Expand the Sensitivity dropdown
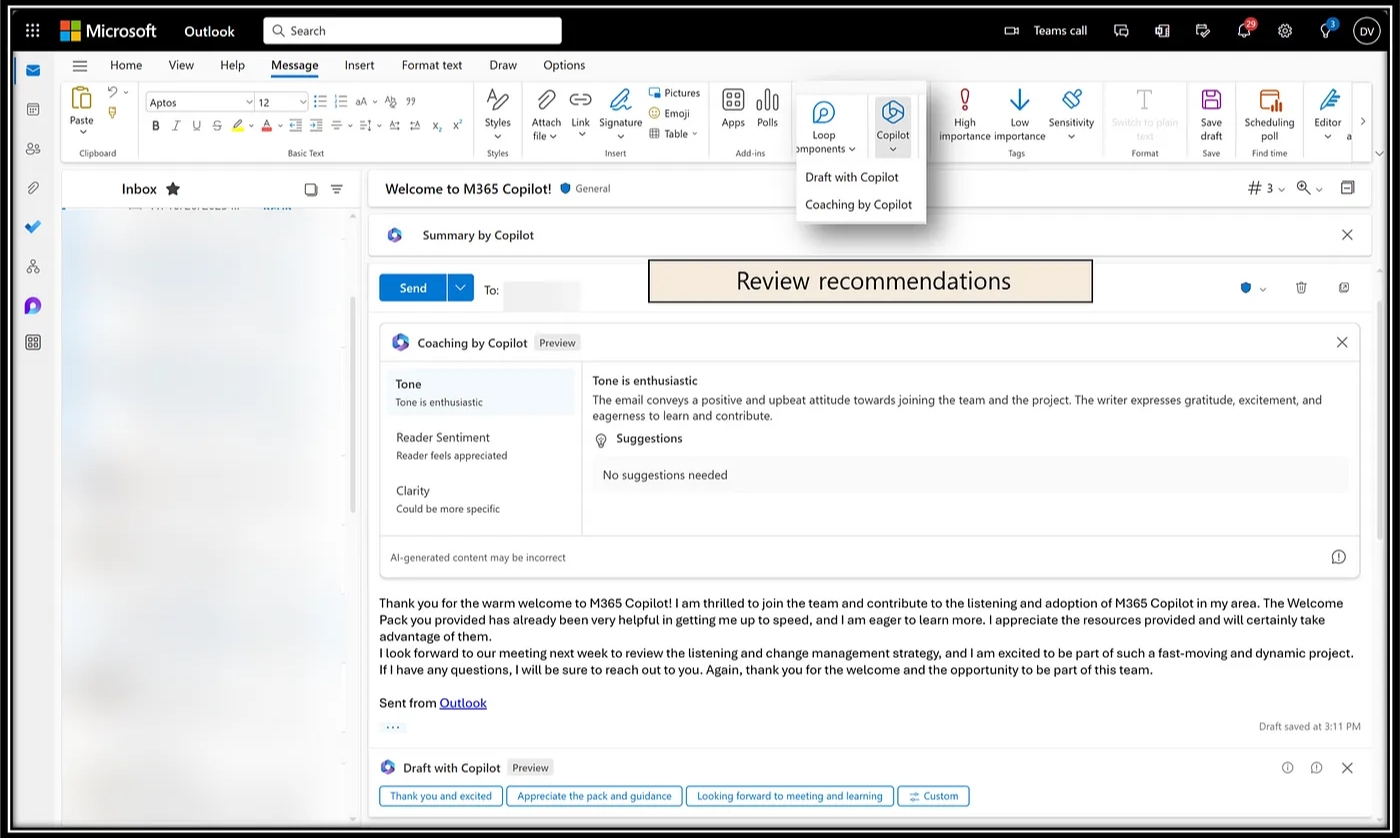The width and height of the screenshot is (1400, 838). pos(1071,136)
